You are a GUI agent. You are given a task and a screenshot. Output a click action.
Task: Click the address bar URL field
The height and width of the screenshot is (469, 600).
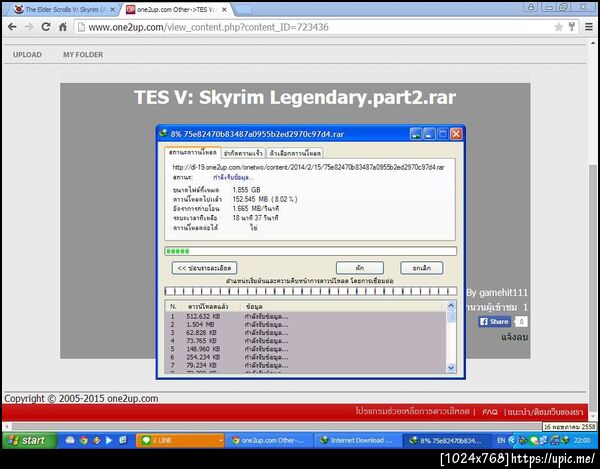[314, 27]
